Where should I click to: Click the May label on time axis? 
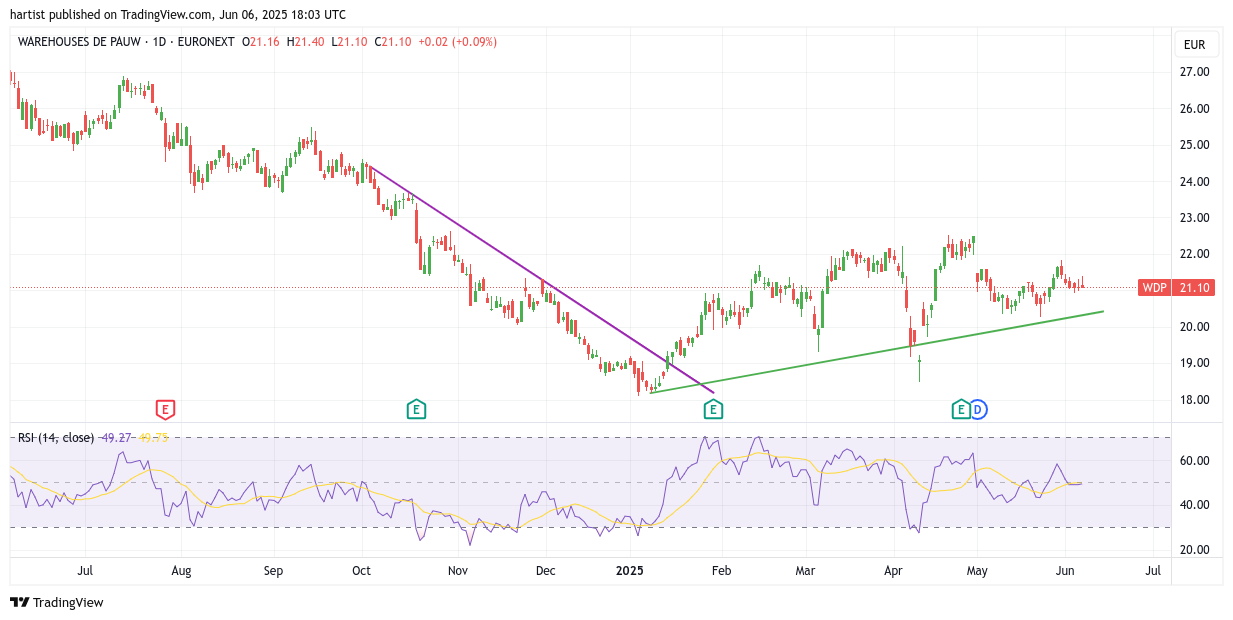[x=977, y=571]
